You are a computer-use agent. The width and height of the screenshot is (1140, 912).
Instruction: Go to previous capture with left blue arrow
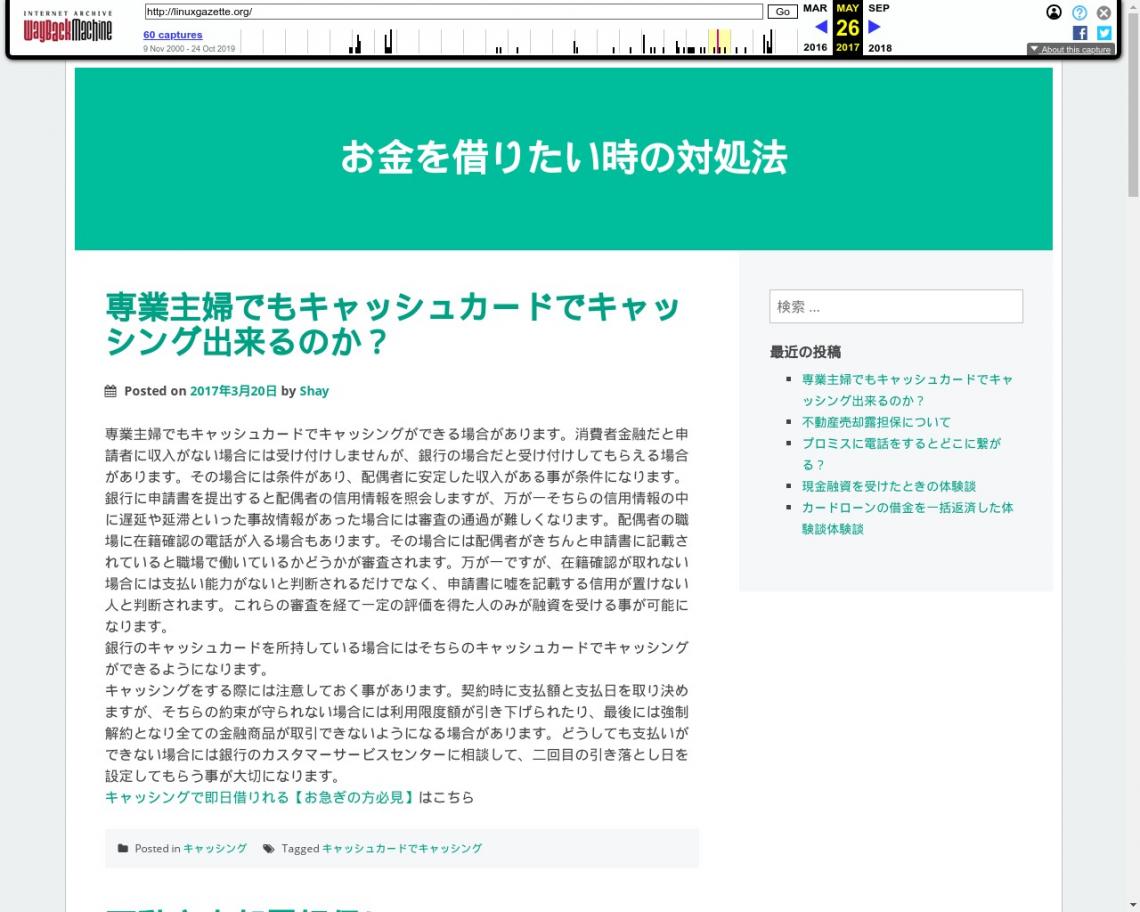pyautogui.click(x=821, y=27)
